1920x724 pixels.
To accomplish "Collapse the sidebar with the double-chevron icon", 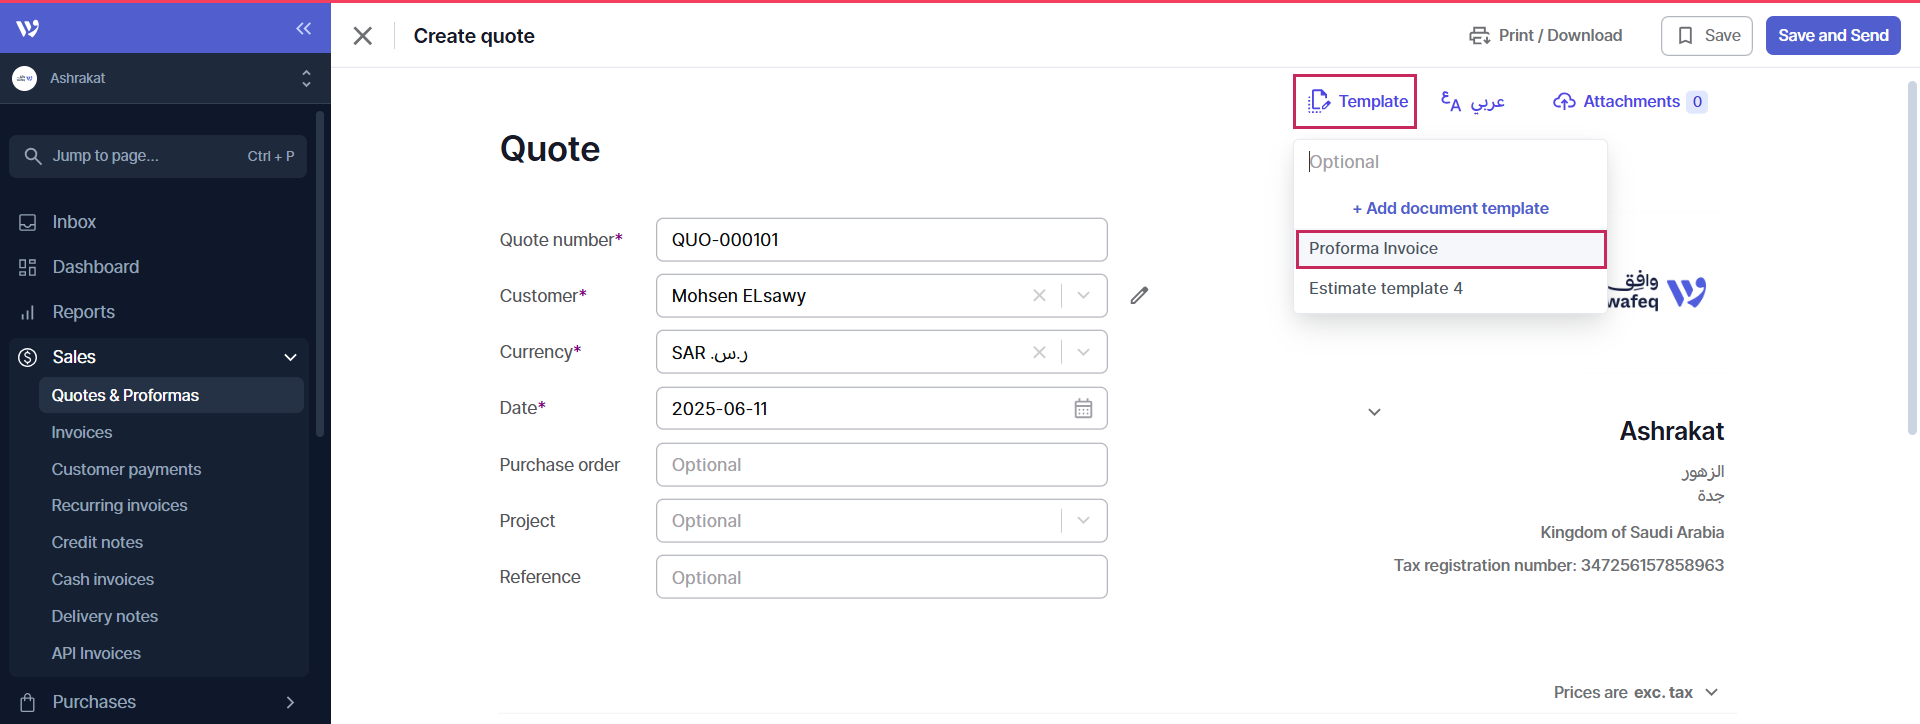I will coord(303,29).
